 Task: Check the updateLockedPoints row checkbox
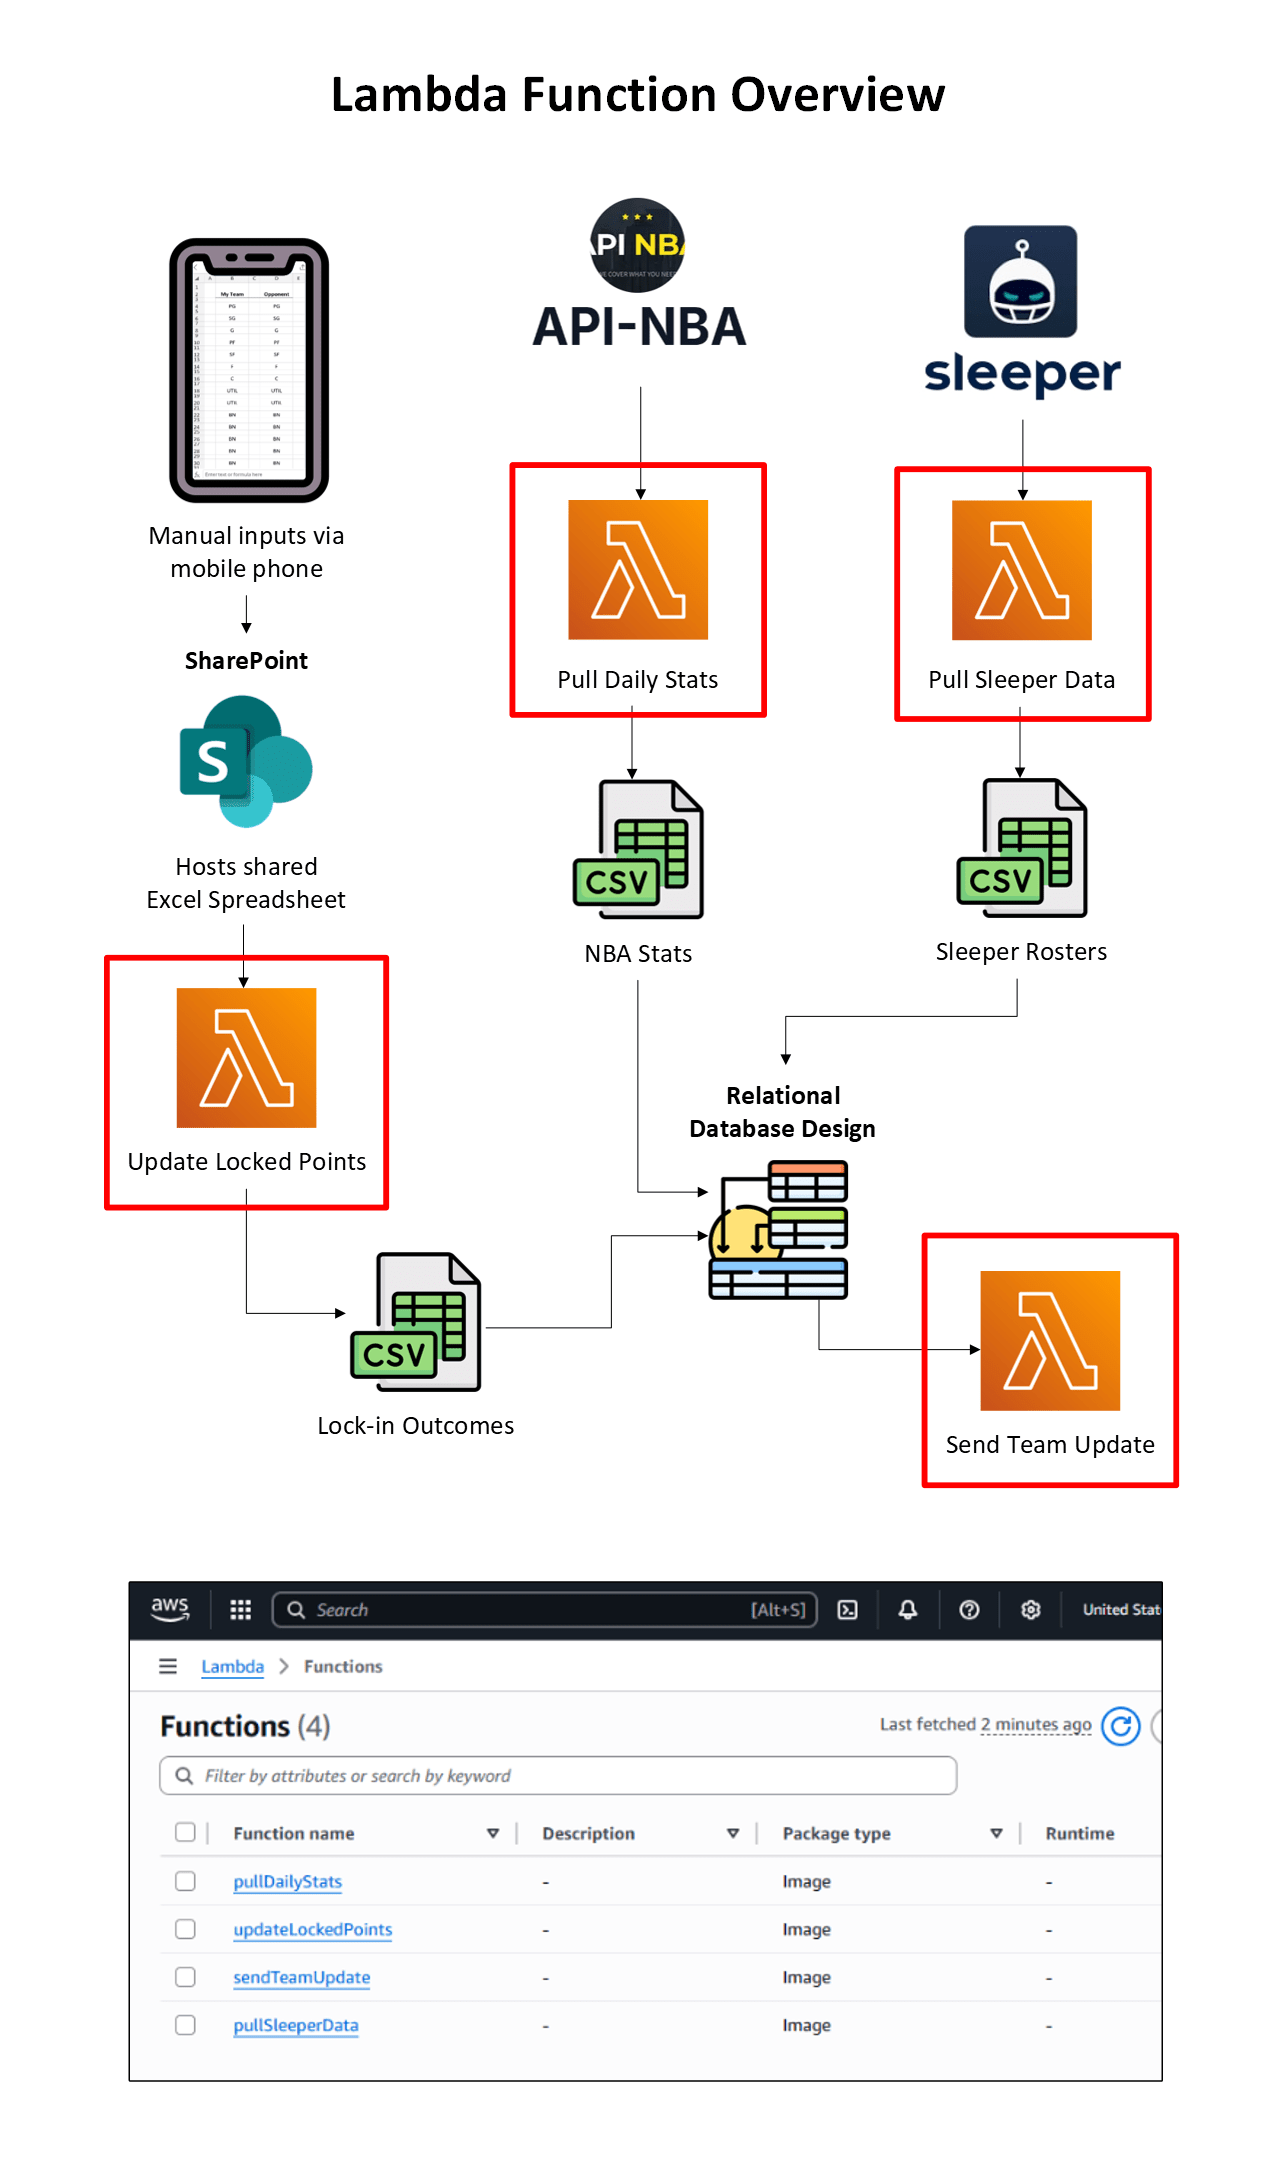pyautogui.click(x=185, y=1929)
